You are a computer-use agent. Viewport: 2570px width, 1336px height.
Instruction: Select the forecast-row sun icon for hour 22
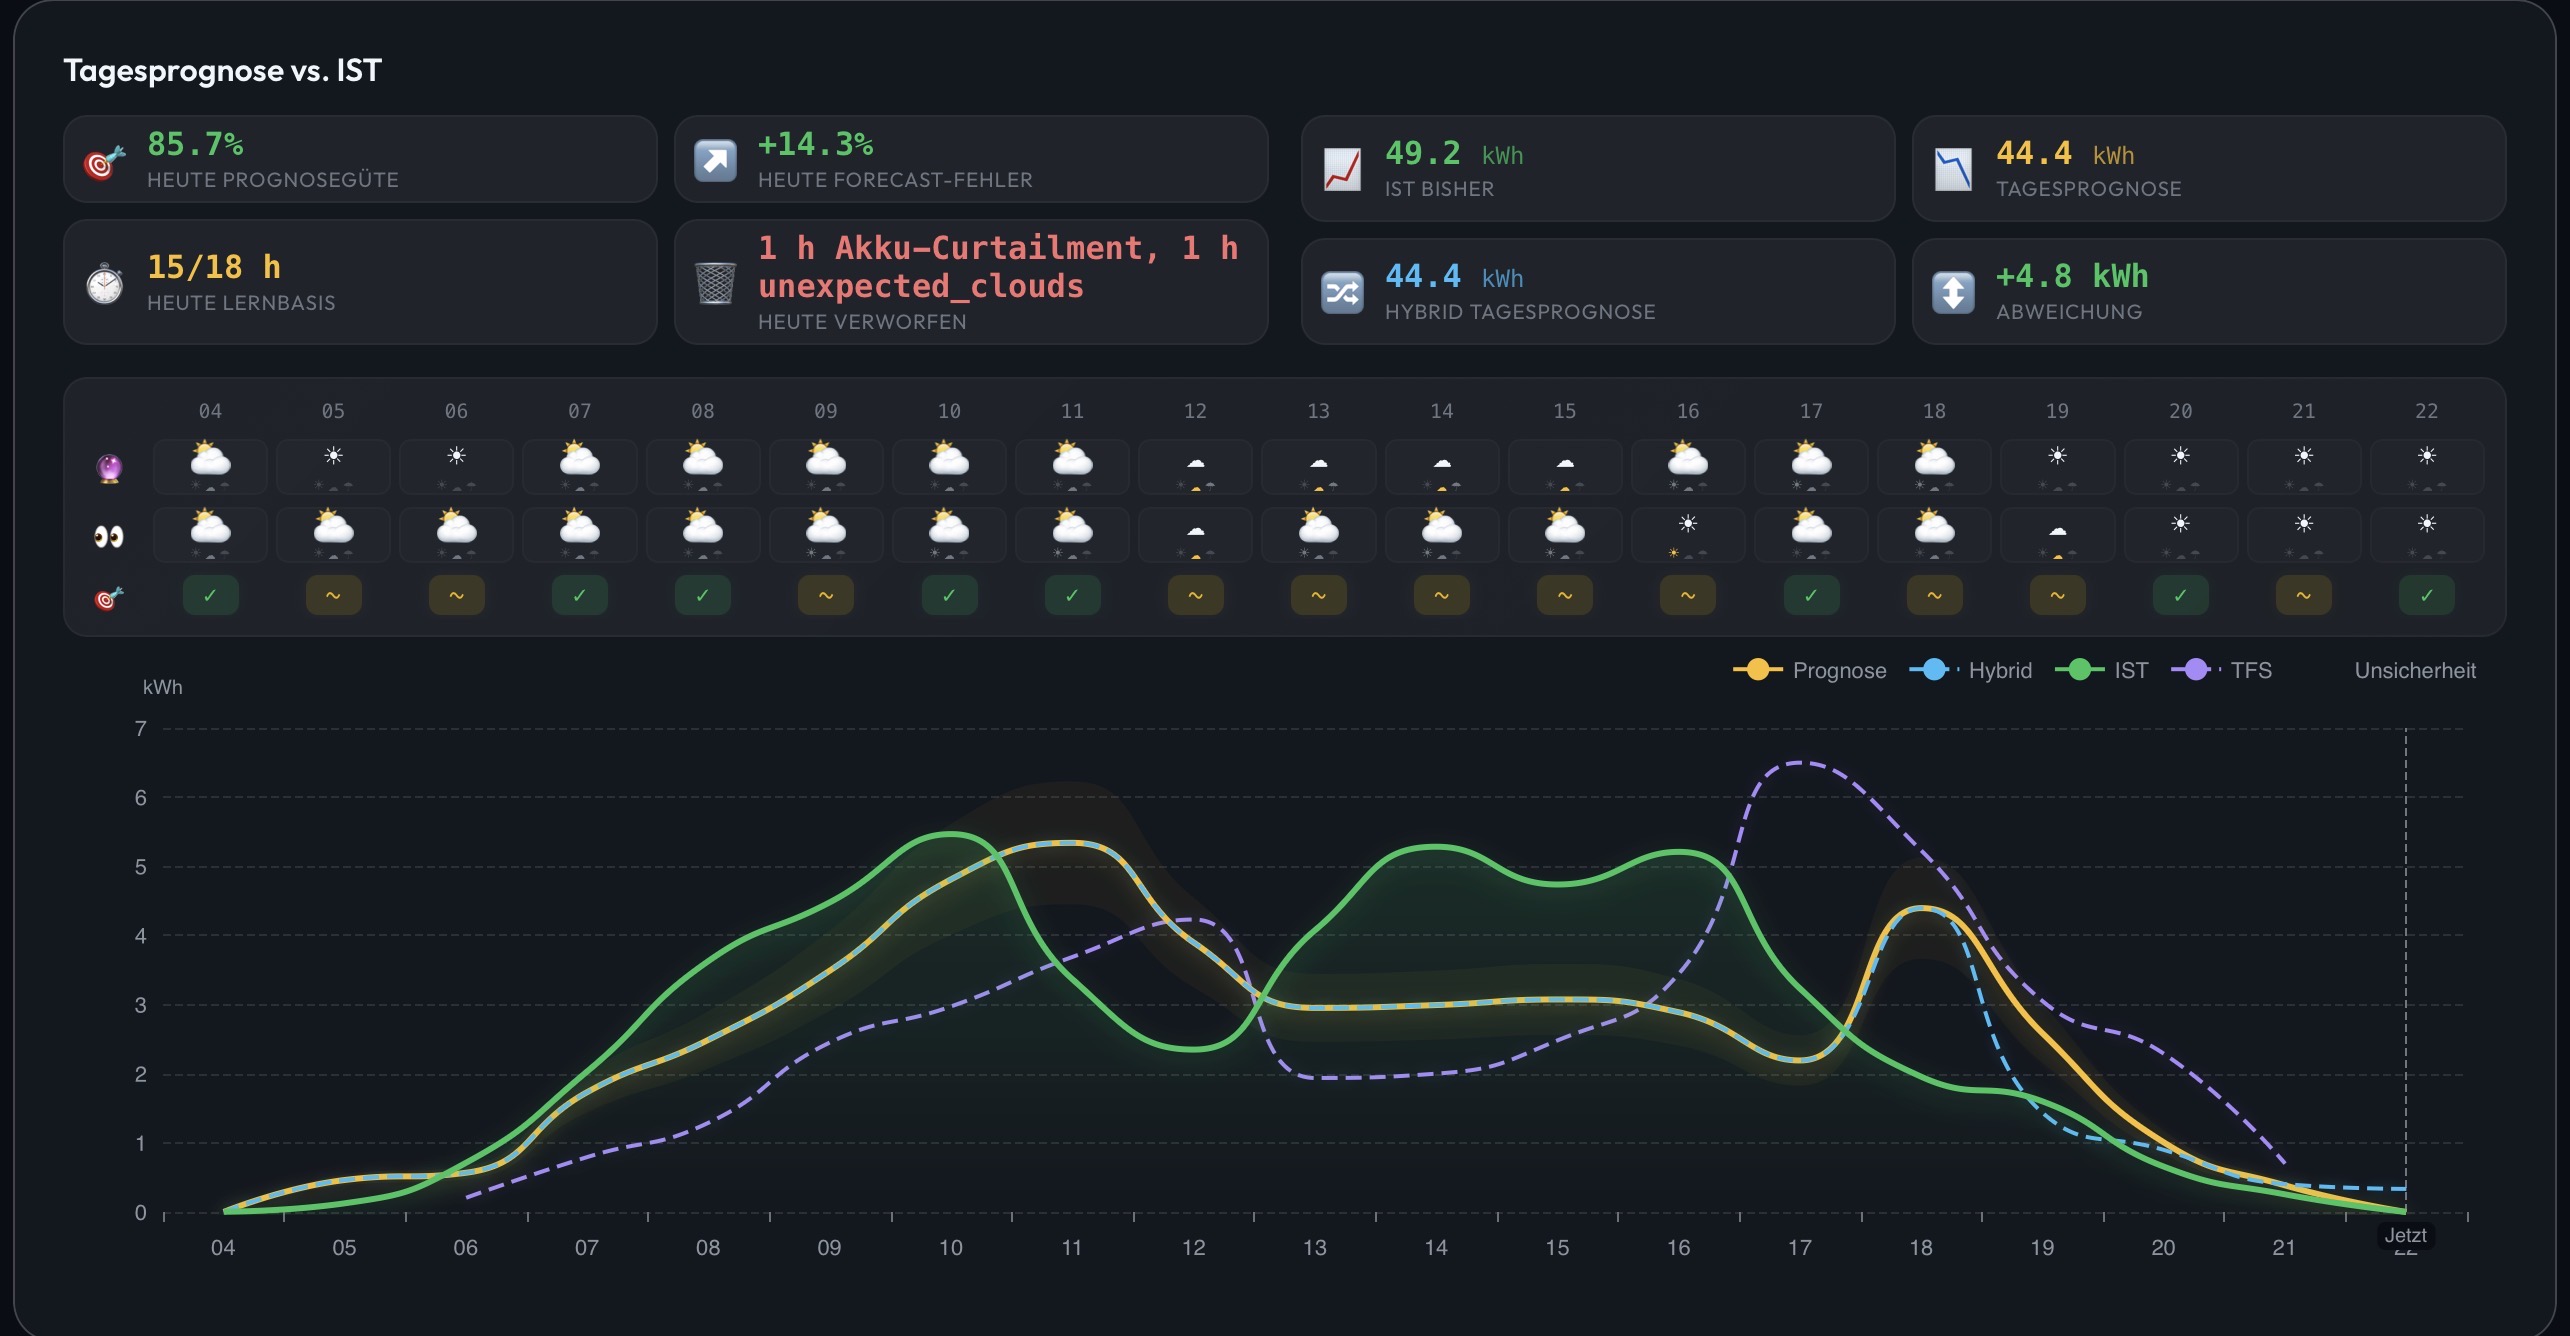(2427, 456)
